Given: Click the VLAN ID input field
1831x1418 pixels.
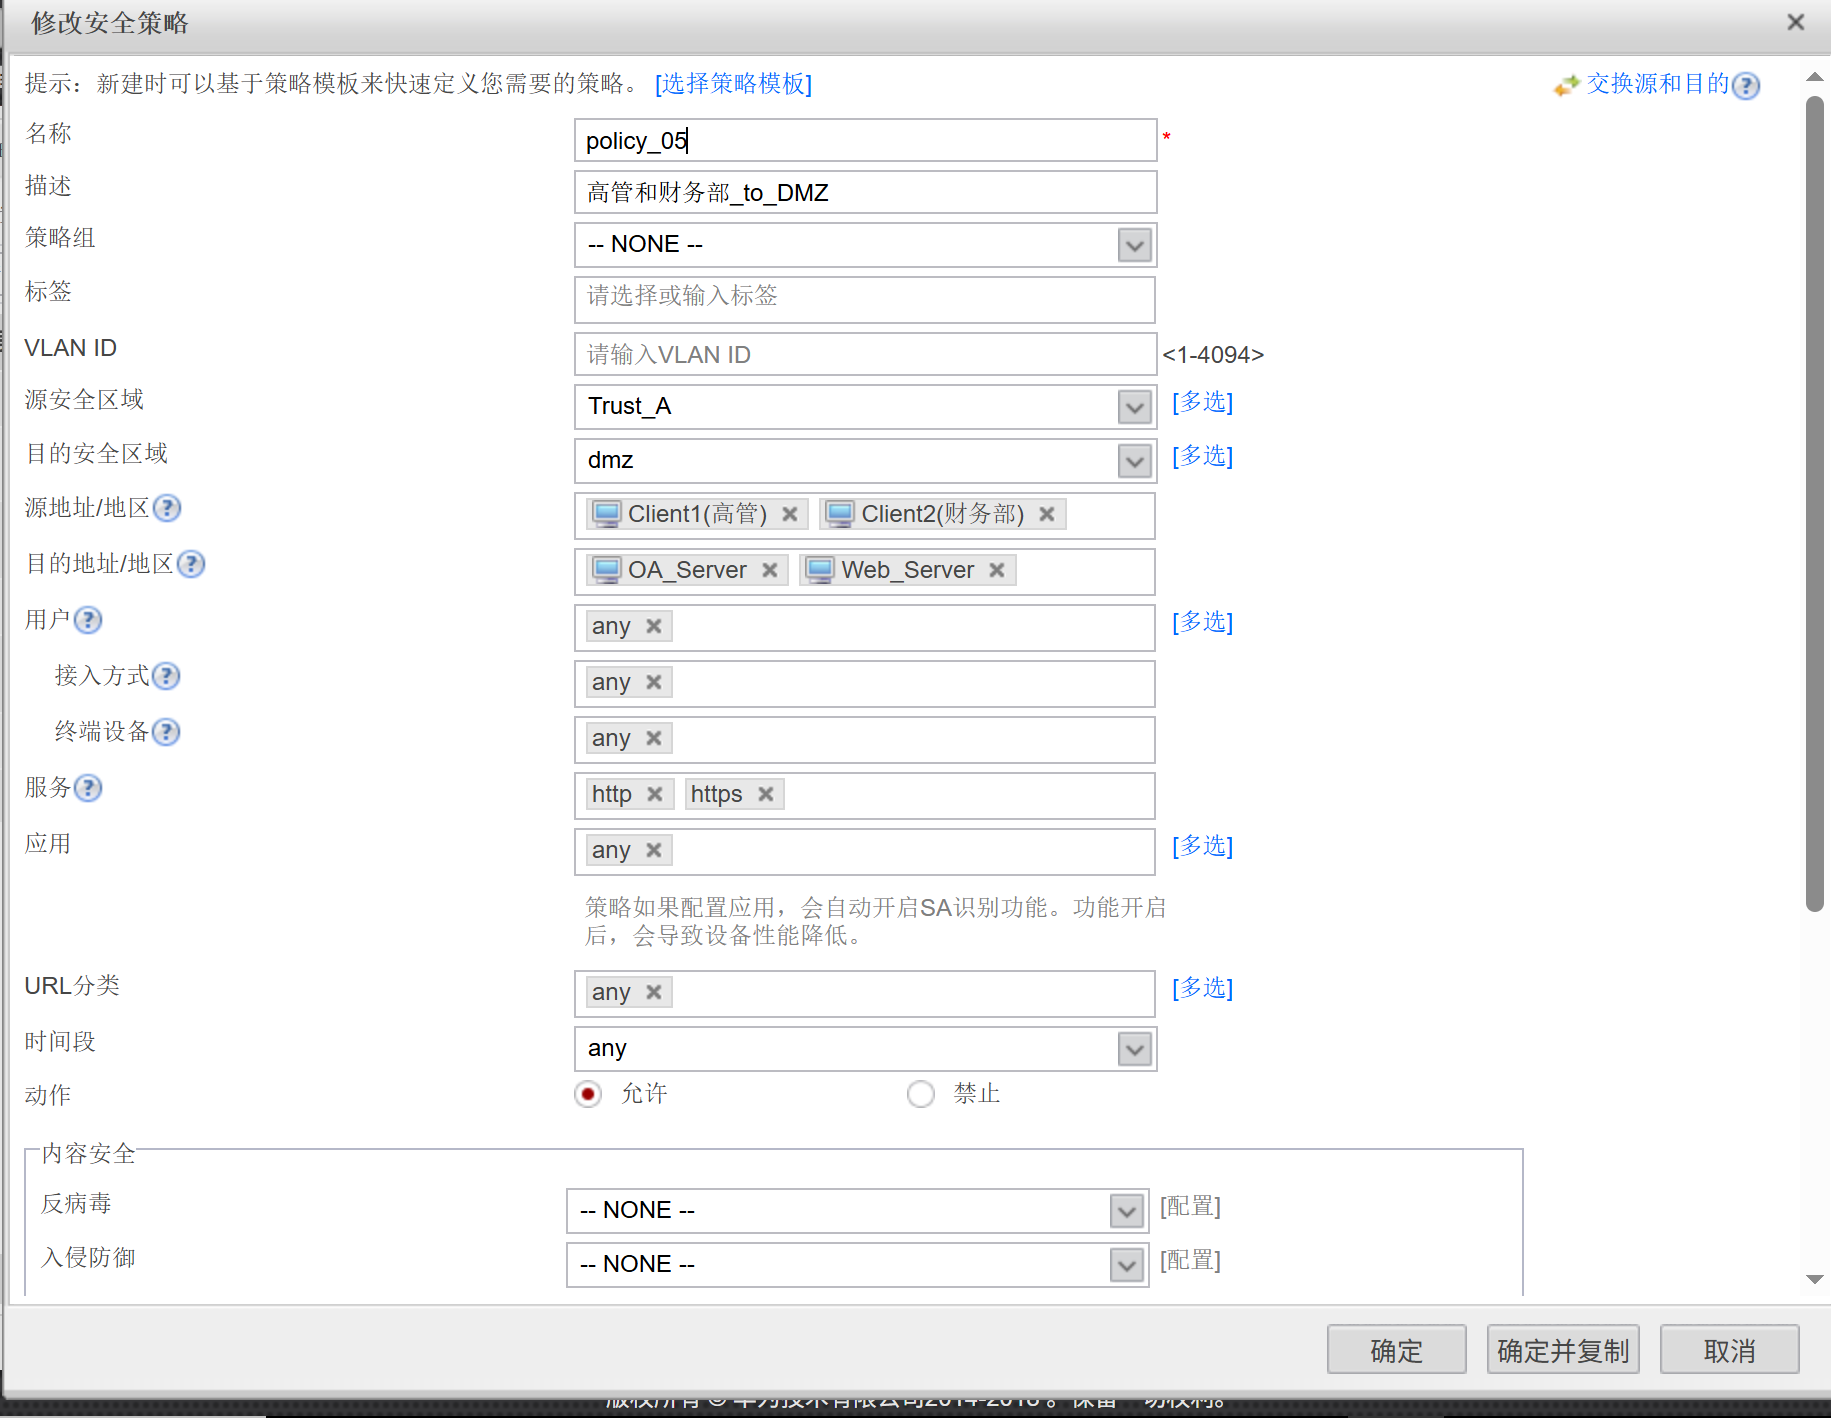Looking at the screenshot, I should pos(866,354).
